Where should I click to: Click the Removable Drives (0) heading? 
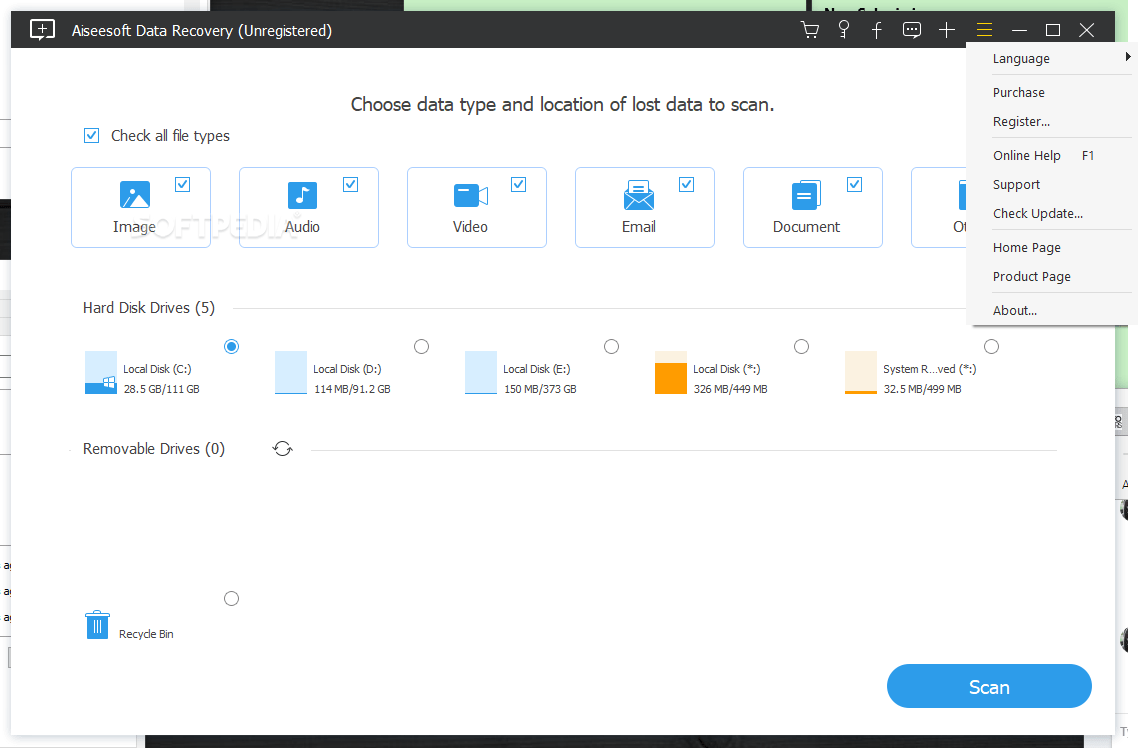click(x=154, y=449)
